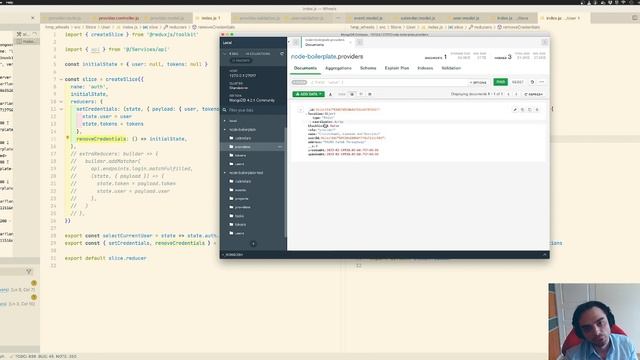This screenshot has width=640, height=360.
Task: Open the Schema tab
Action: click(x=368, y=68)
